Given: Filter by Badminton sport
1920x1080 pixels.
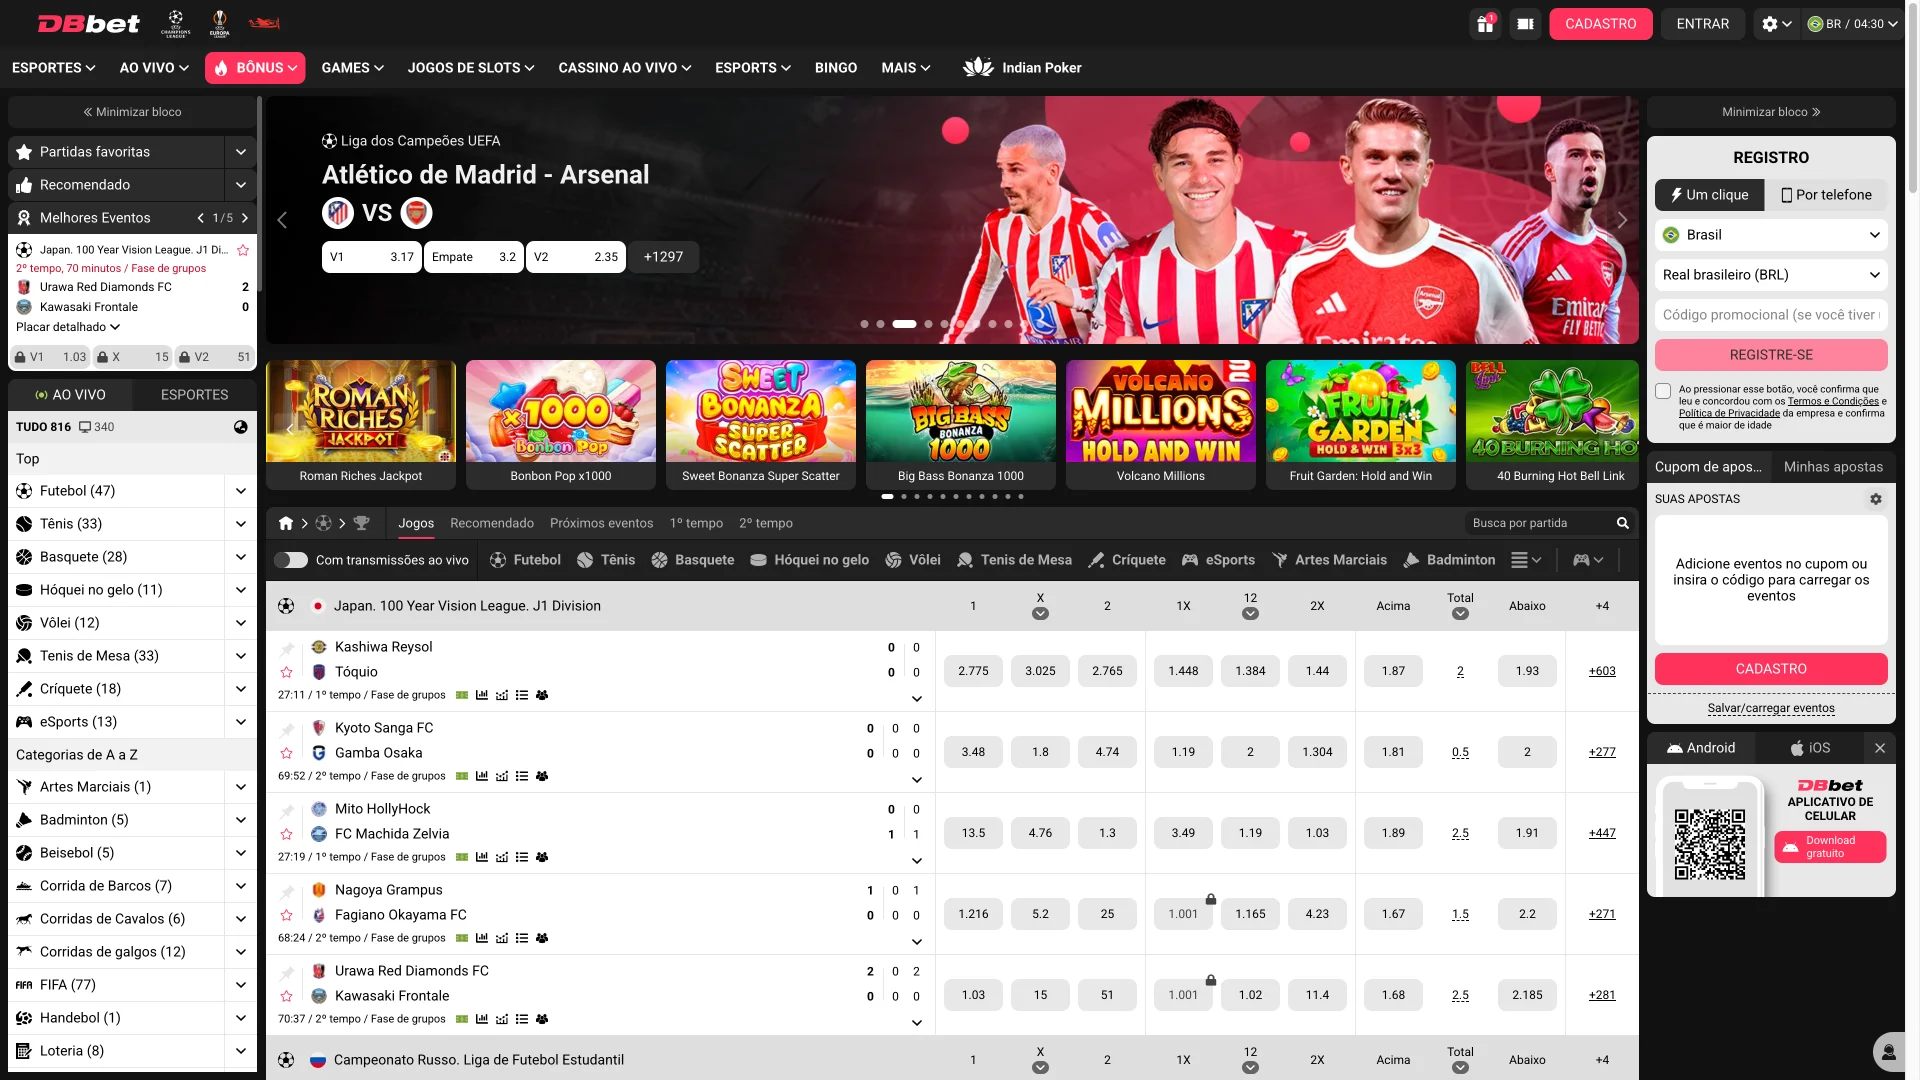Looking at the screenshot, I should [x=1449, y=560].
